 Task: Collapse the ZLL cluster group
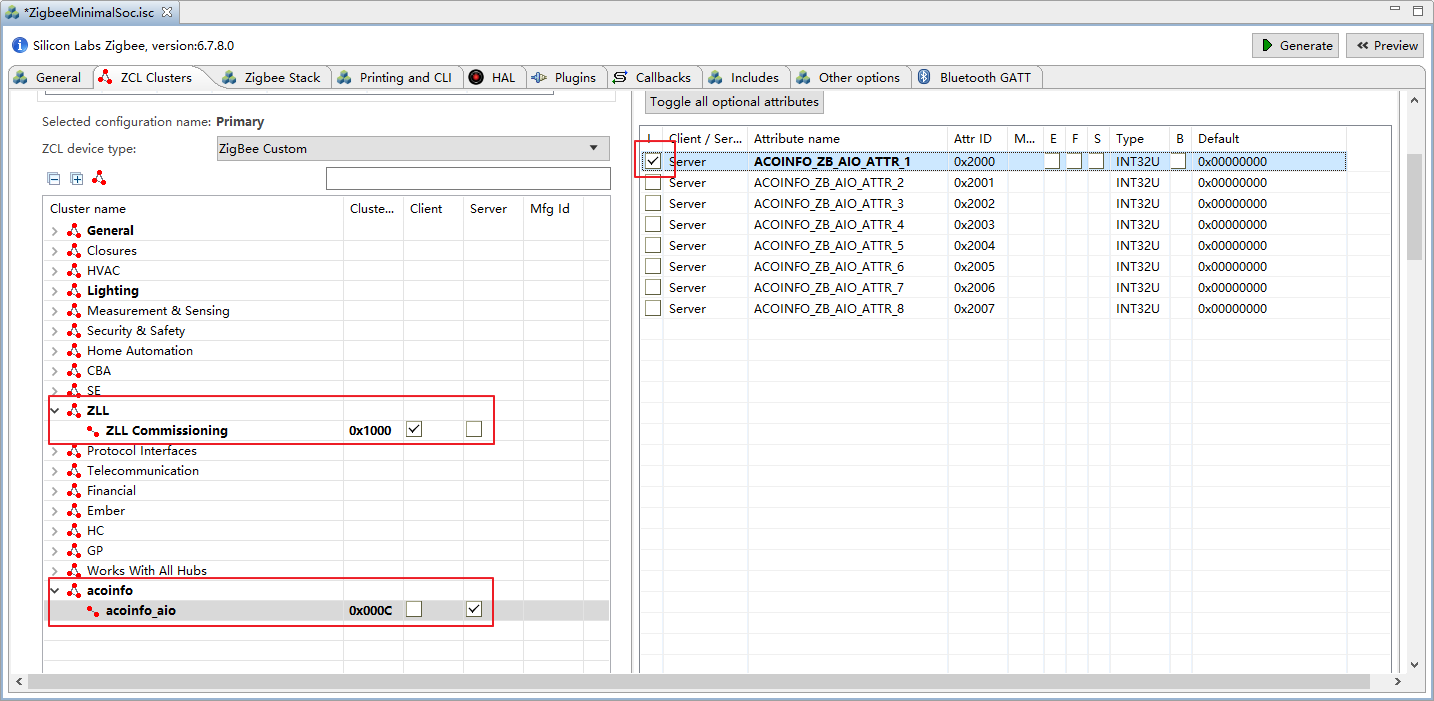coord(54,411)
